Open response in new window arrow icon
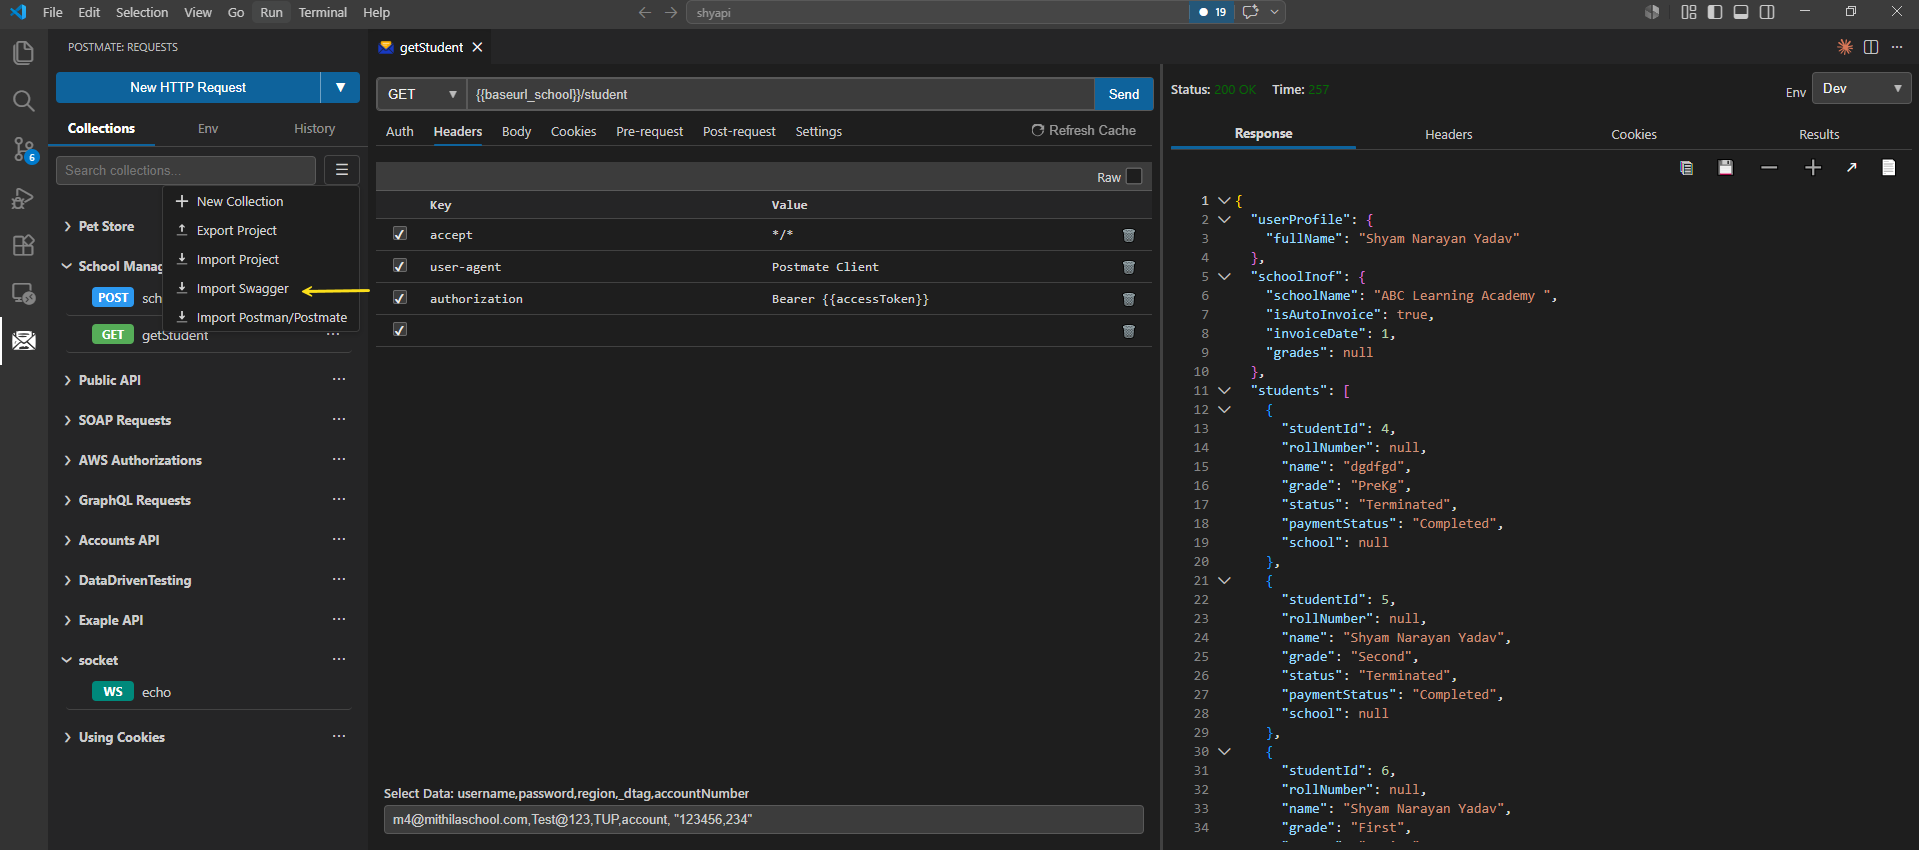The height and width of the screenshot is (850, 1919). (1852, 168)
